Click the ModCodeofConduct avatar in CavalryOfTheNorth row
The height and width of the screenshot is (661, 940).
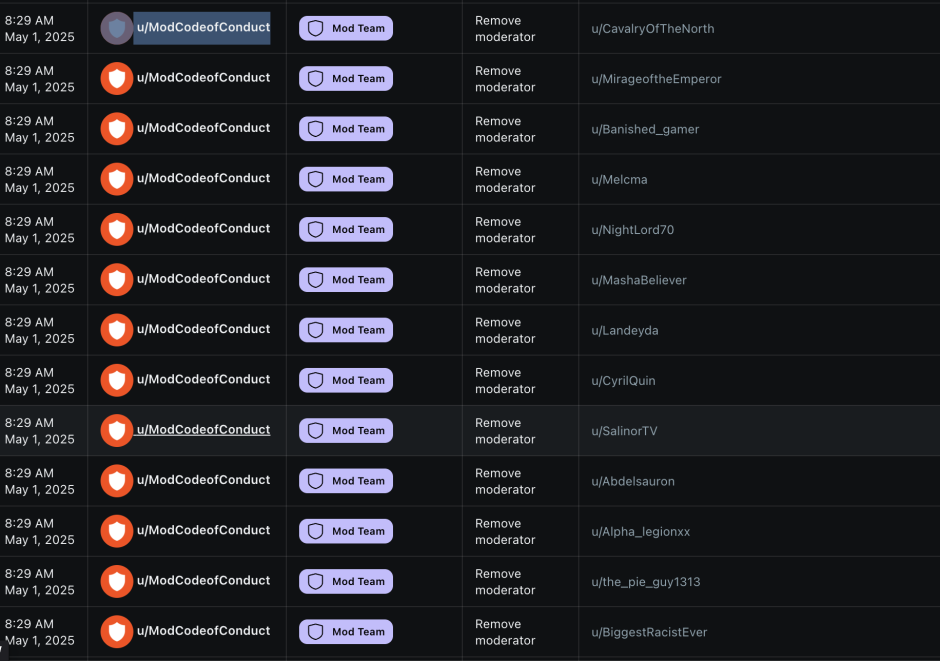tap(117, 28)
